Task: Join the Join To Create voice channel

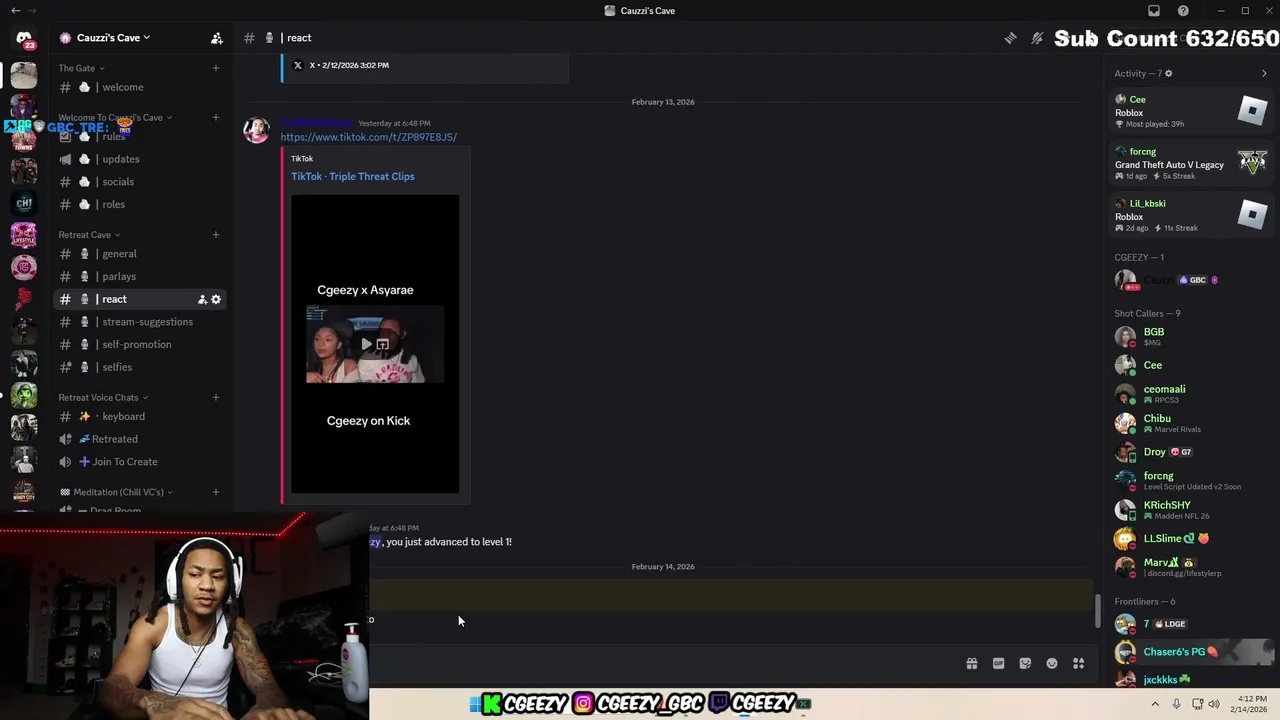Action: pos(140,462)
